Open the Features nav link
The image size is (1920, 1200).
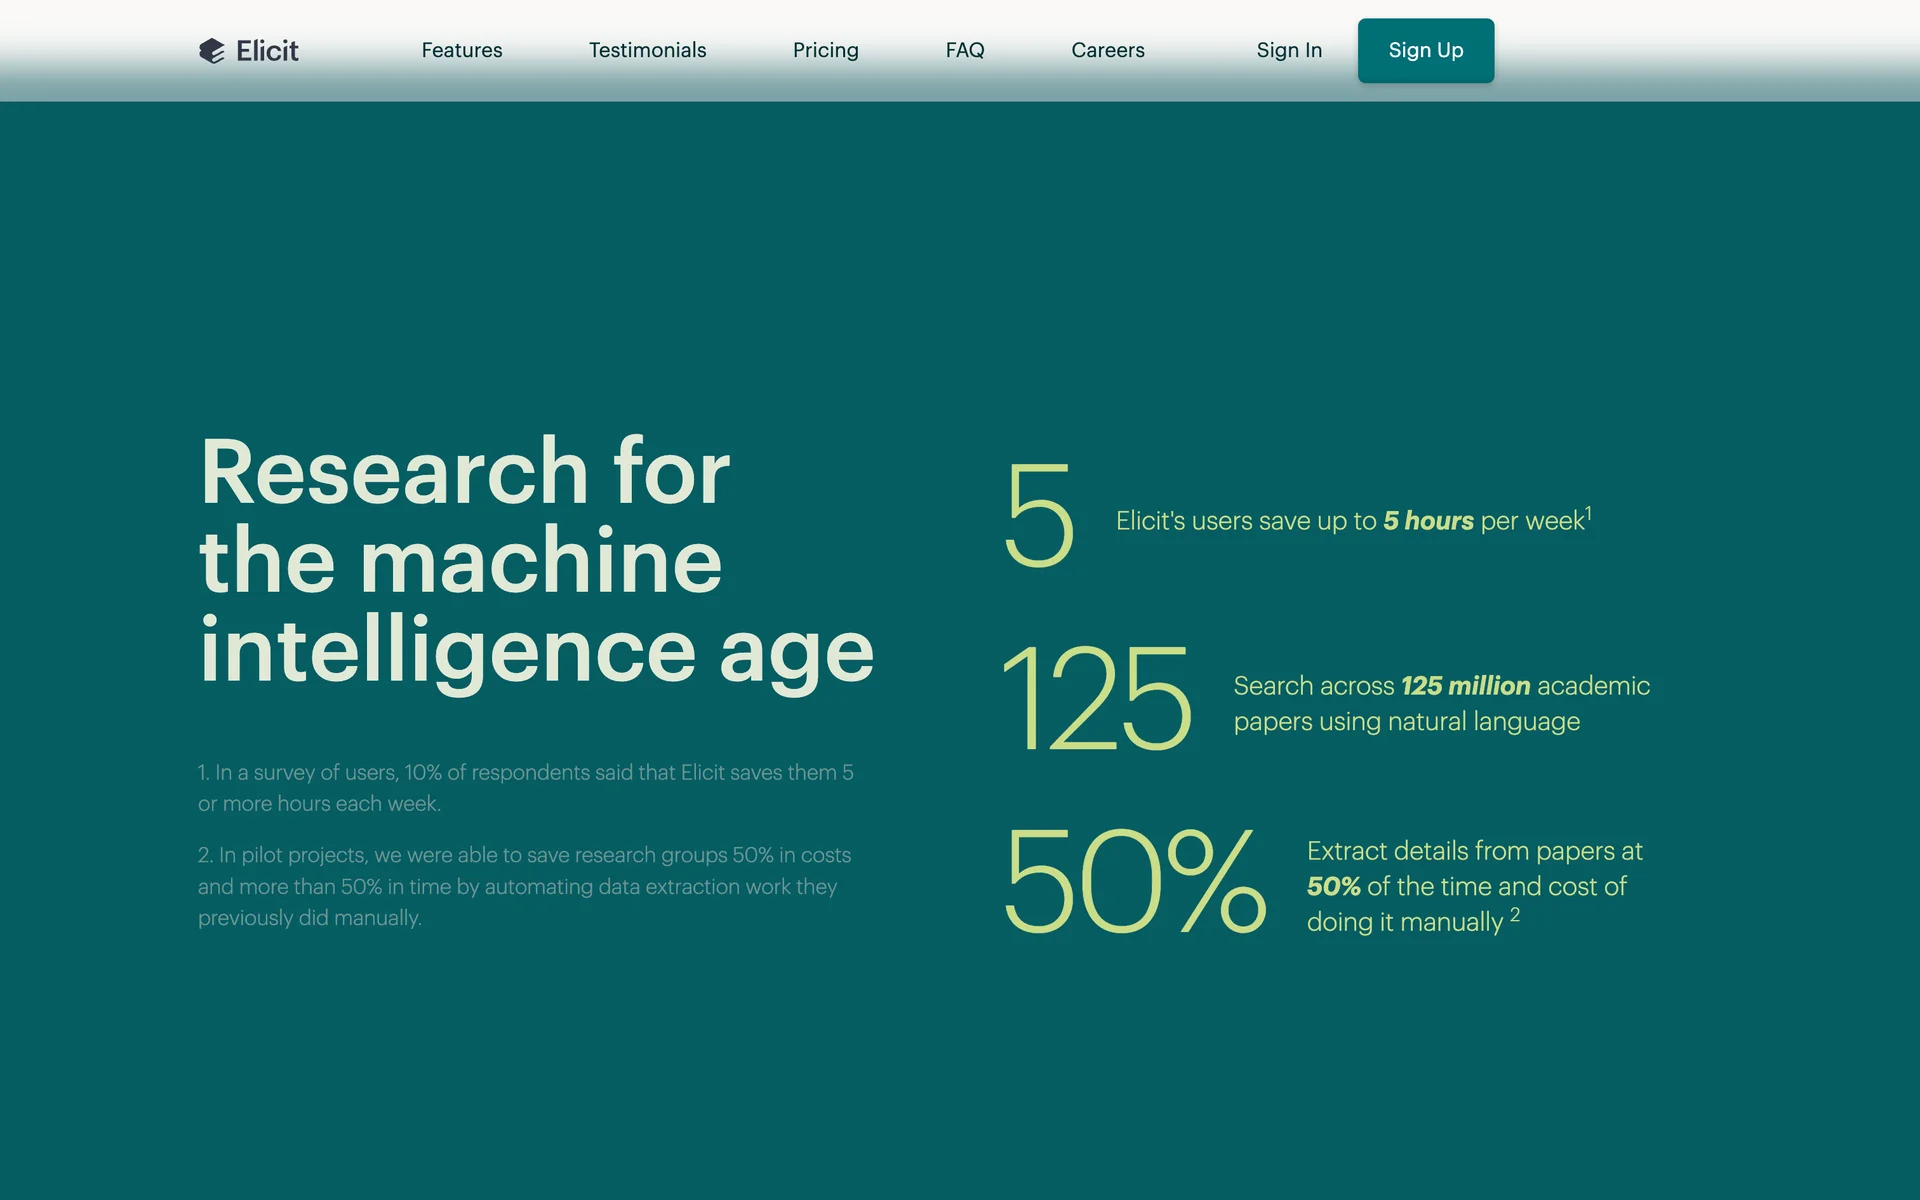click(x=461, y=50)
